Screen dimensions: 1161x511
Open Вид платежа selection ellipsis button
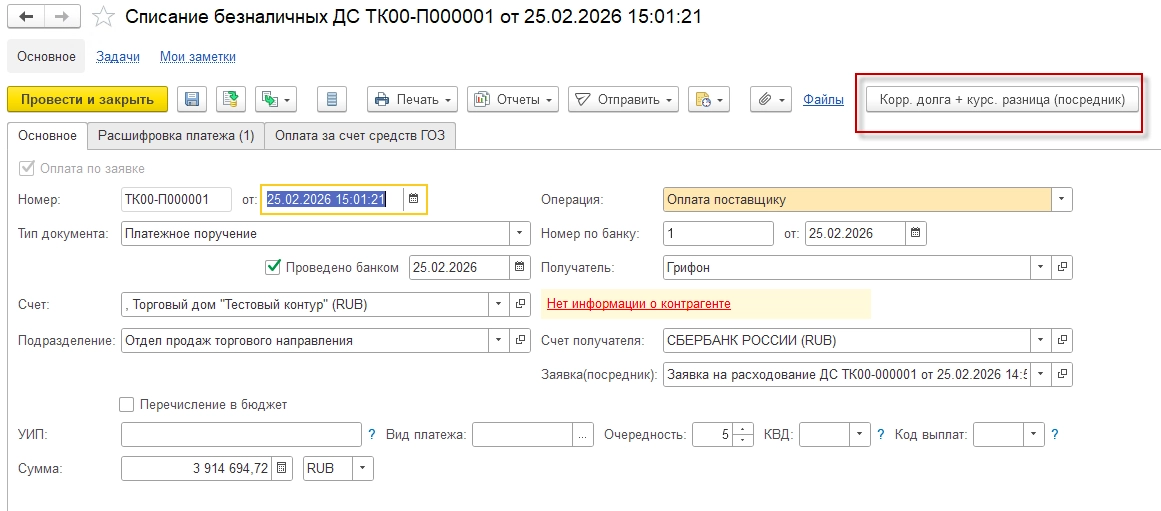coord(584,435)
